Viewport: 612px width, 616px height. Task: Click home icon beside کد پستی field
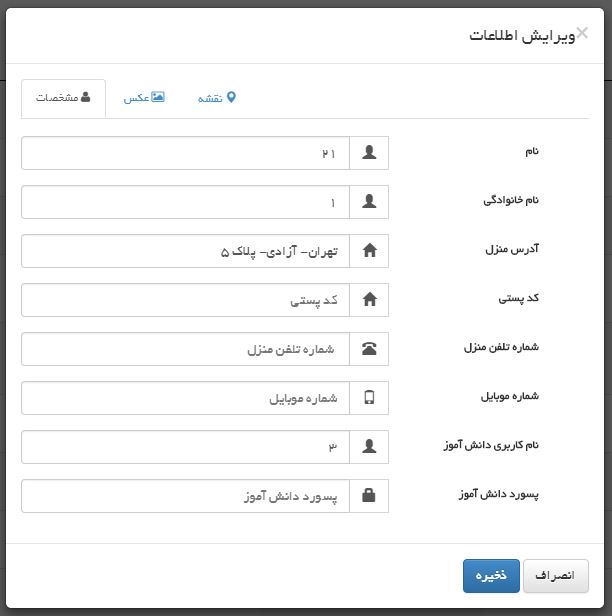click(369, 300)
